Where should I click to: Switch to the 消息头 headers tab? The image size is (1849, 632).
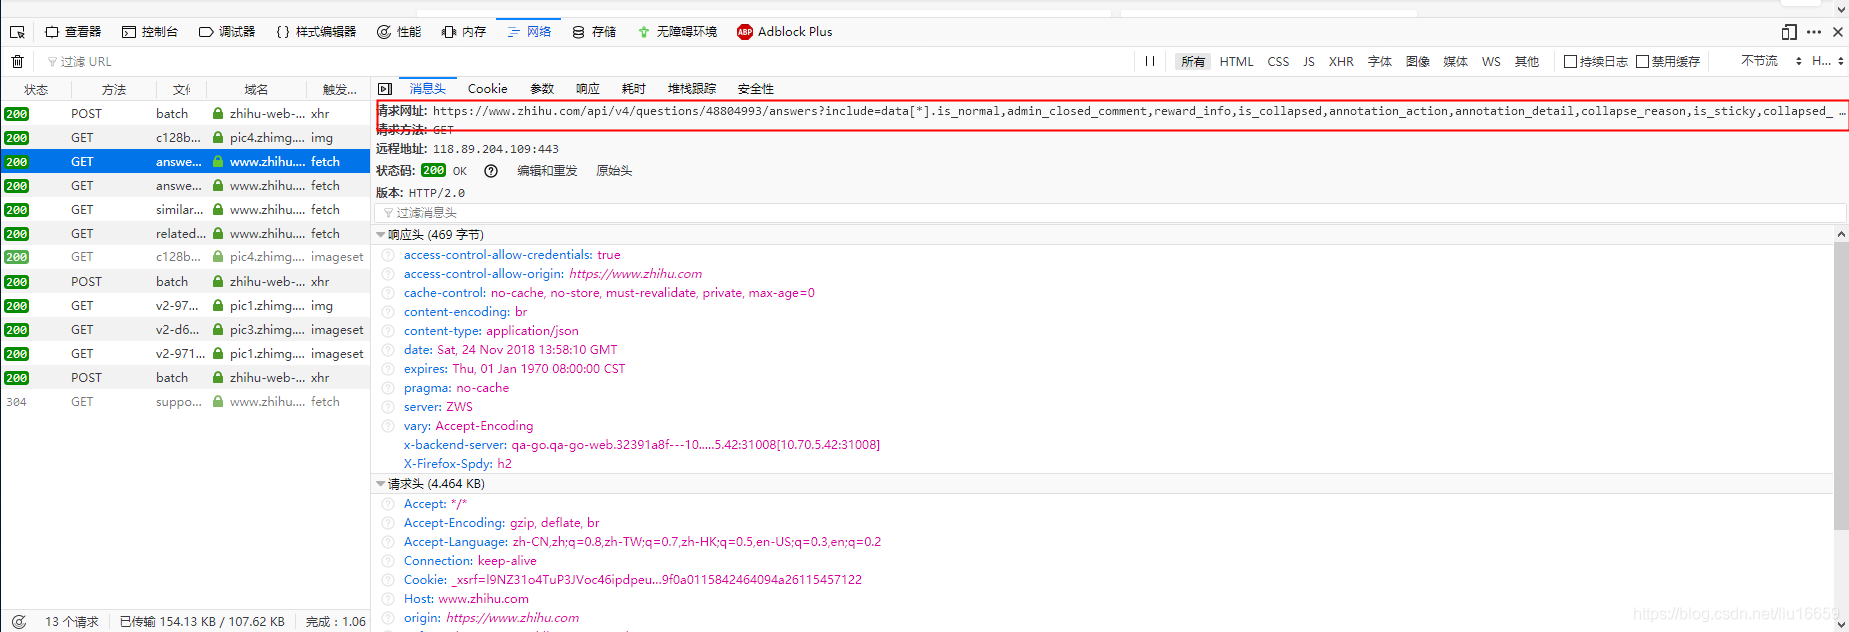[428, 89]
